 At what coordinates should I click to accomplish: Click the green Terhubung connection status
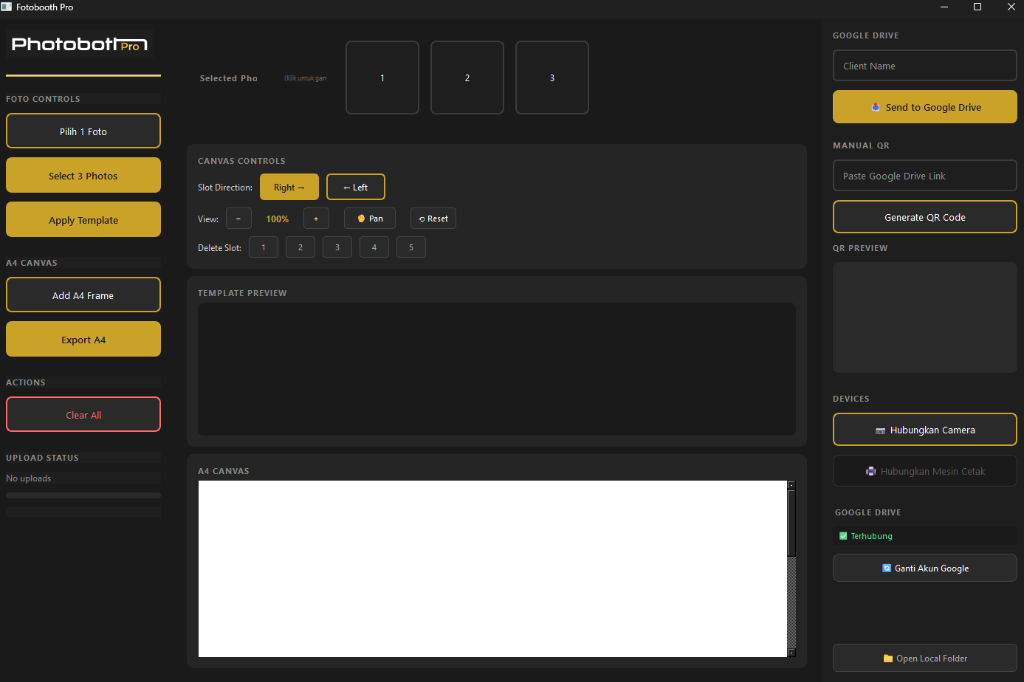click(x=865, y=536)
